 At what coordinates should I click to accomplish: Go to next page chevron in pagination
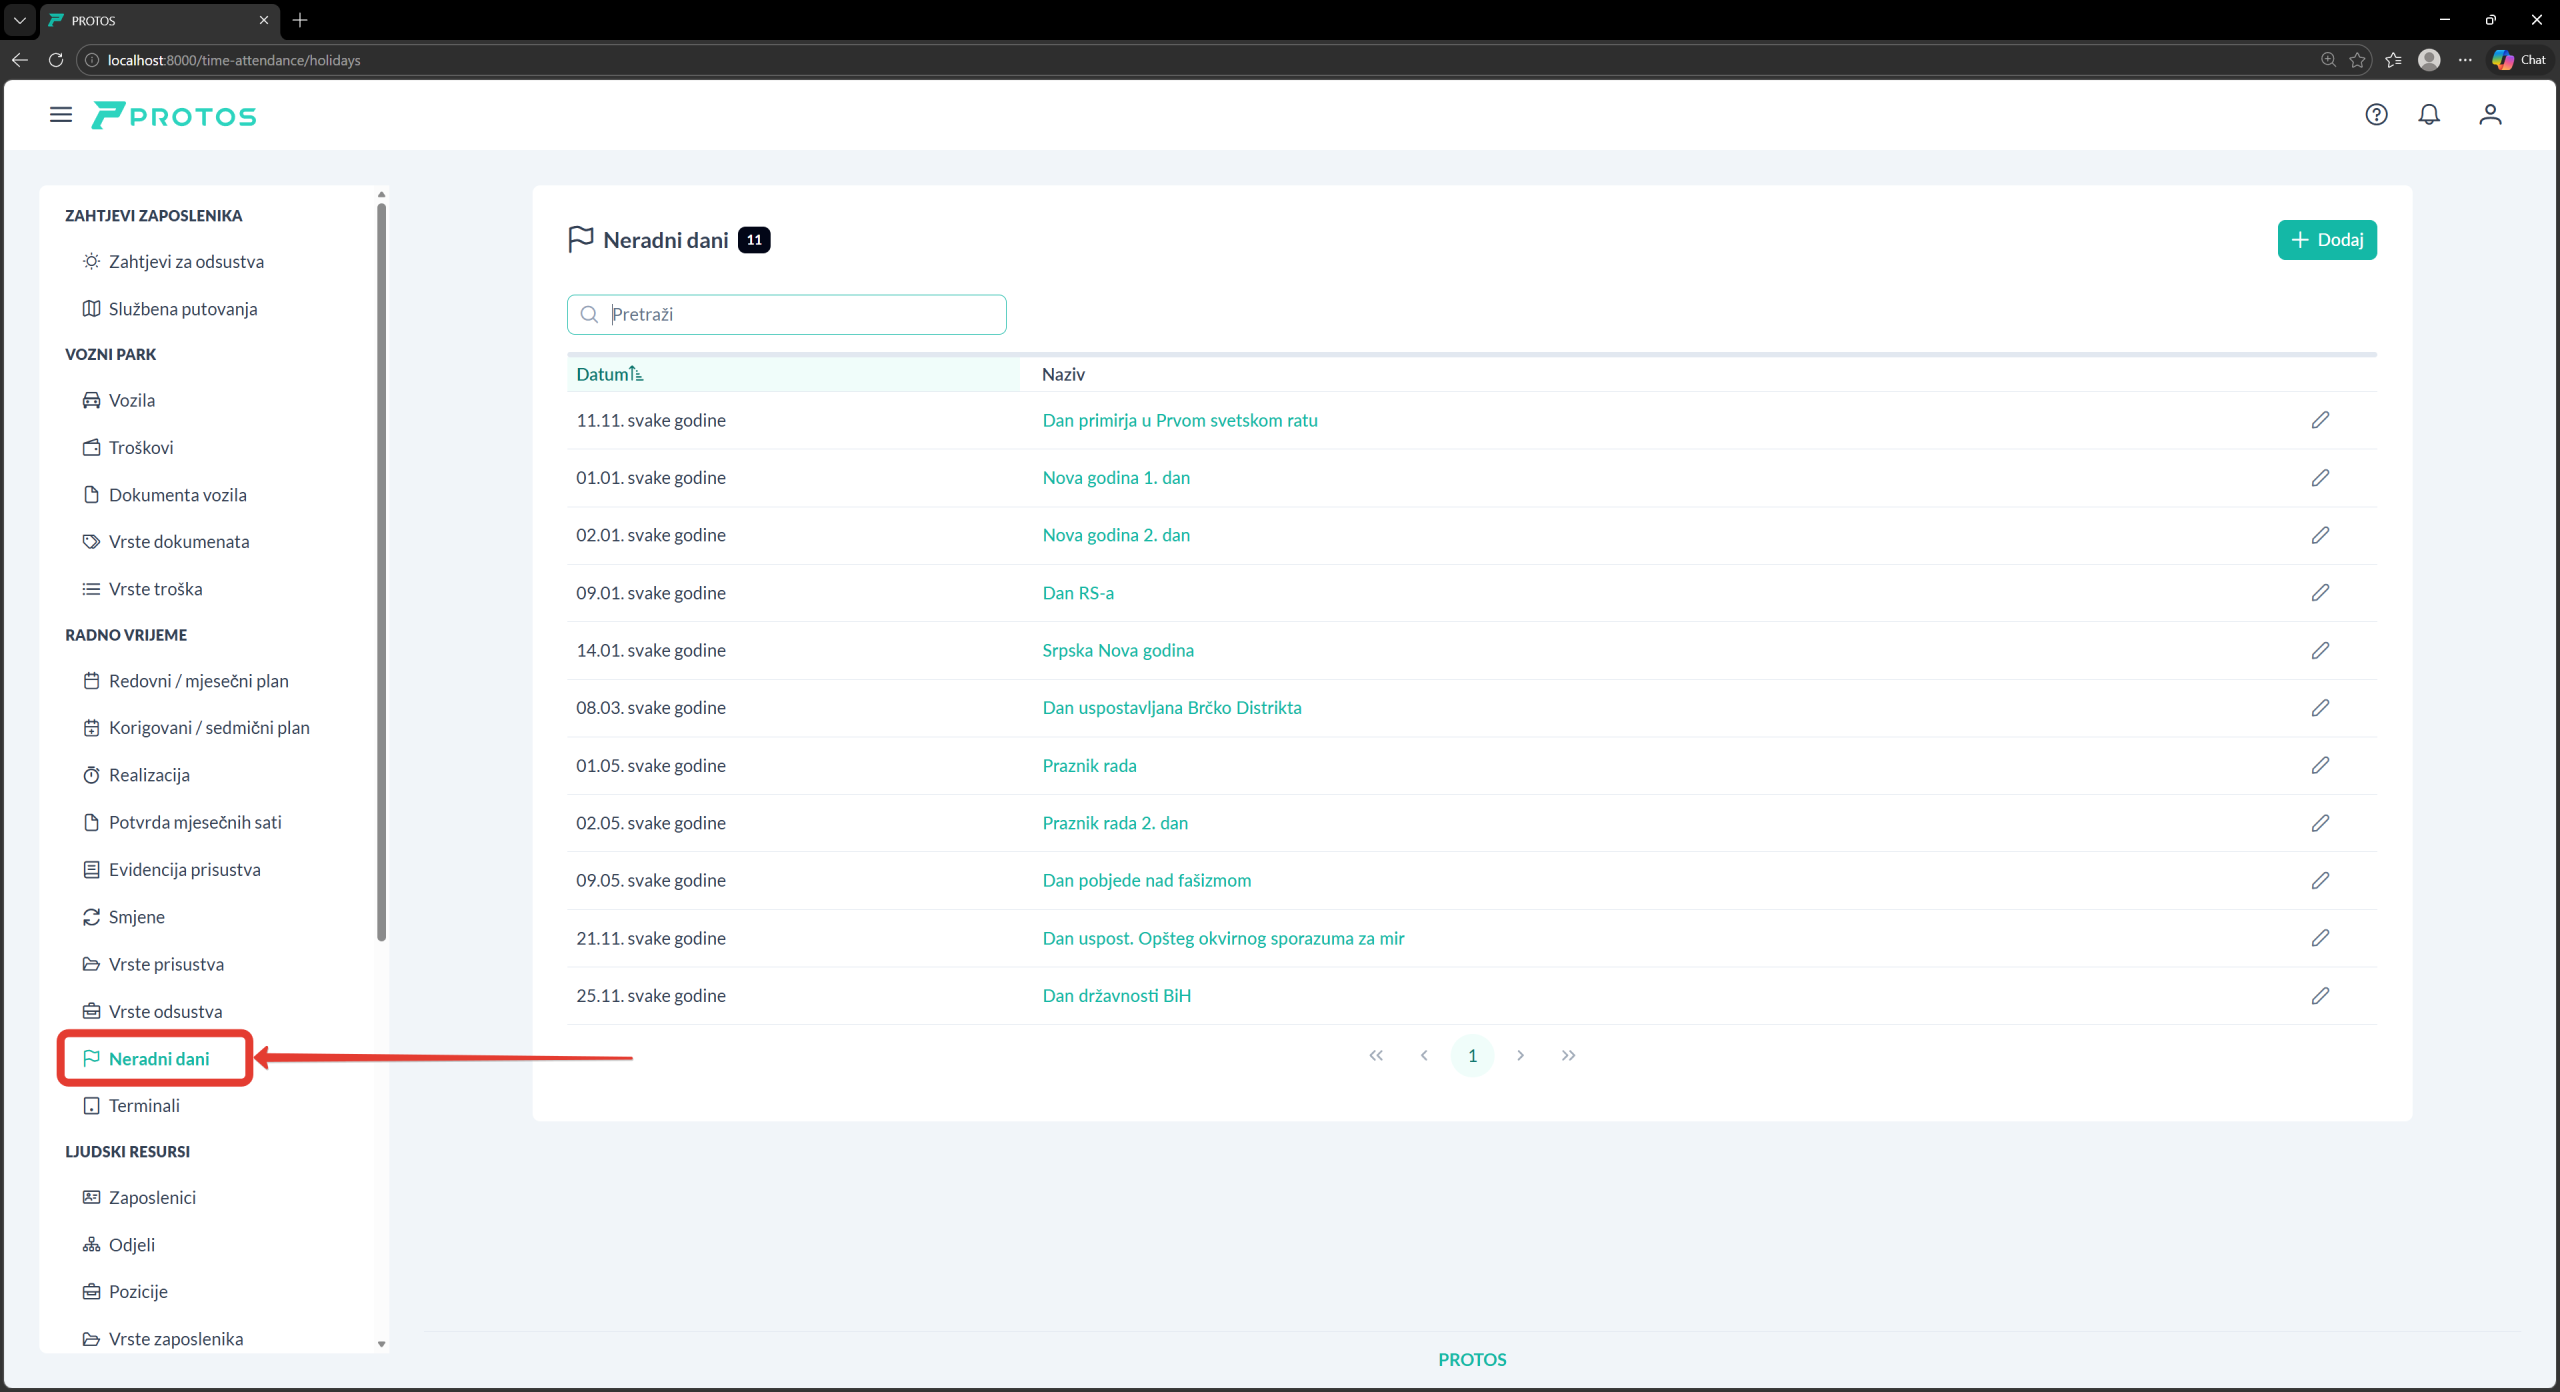click(x=1520, y=1056)
